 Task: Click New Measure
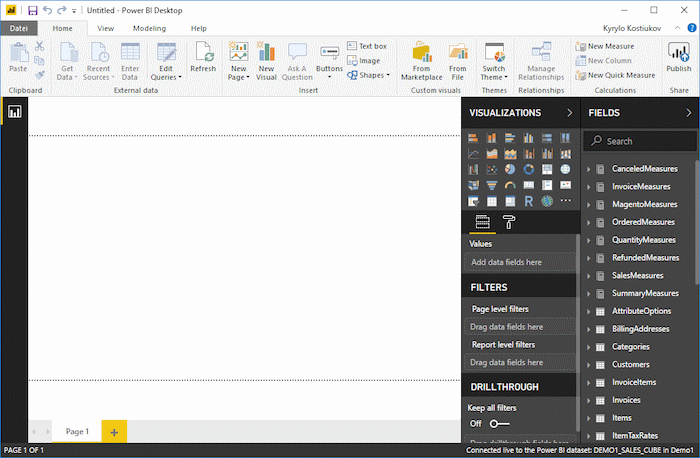pyautogui.click(x=605, y=46)
